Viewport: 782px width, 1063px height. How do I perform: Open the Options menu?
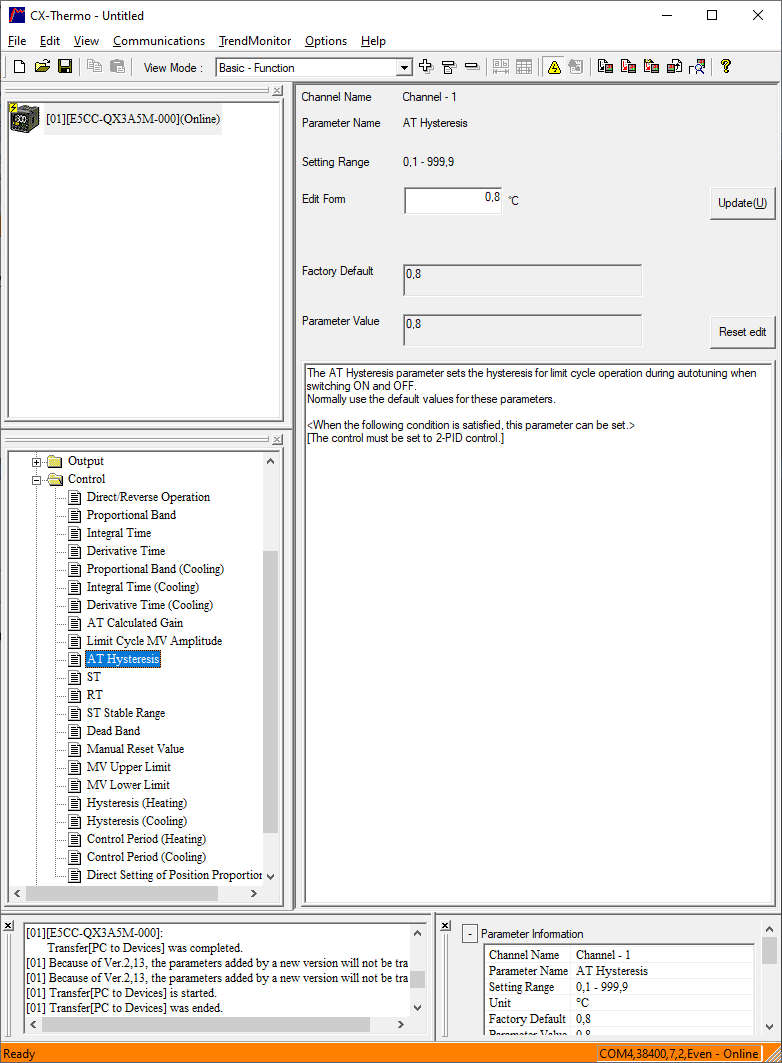click(x=326, y=41)
